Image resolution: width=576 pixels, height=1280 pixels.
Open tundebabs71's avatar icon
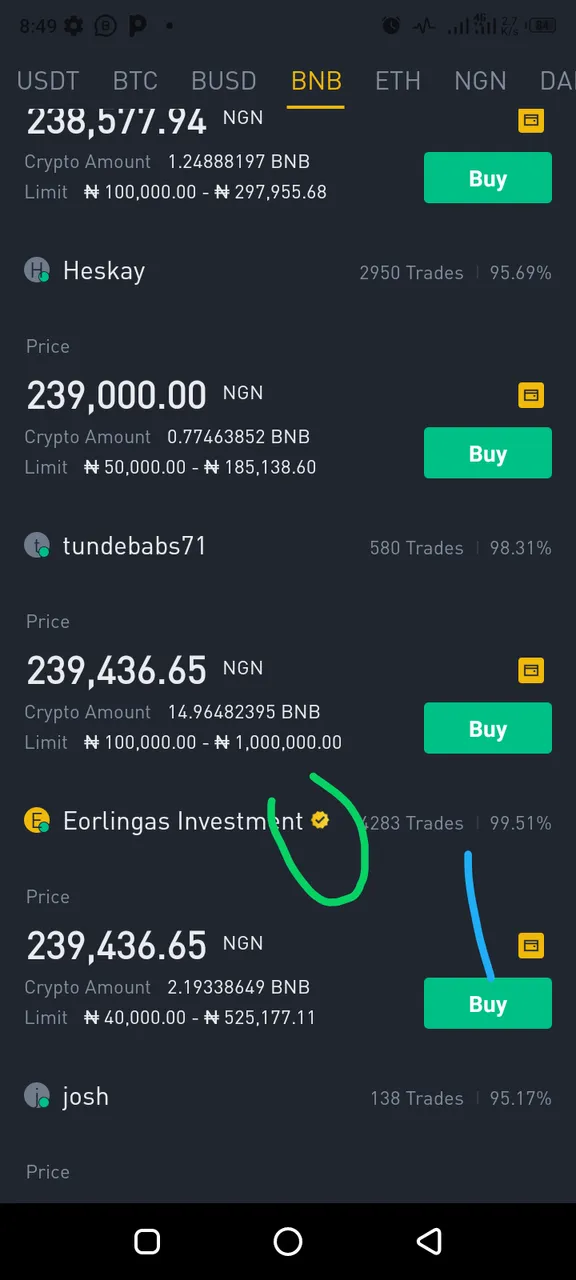click(x=37, y=545)
